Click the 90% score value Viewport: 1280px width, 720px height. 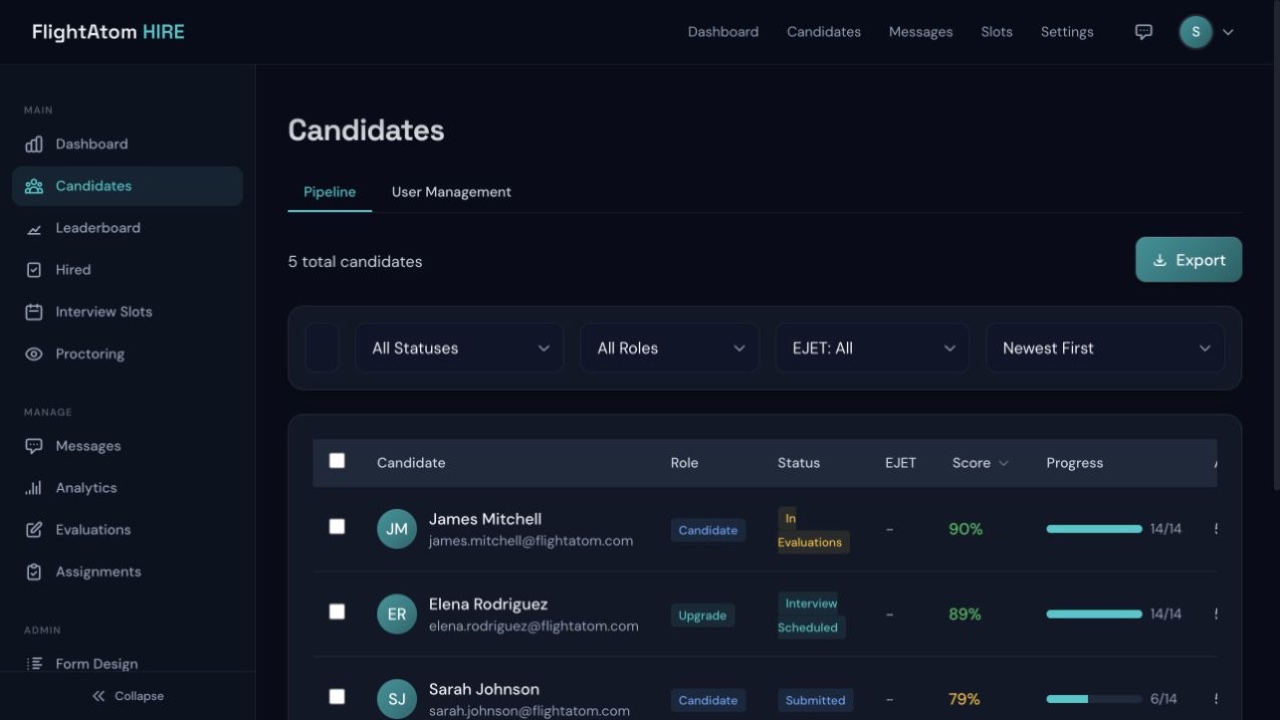[x=966, y=529]
